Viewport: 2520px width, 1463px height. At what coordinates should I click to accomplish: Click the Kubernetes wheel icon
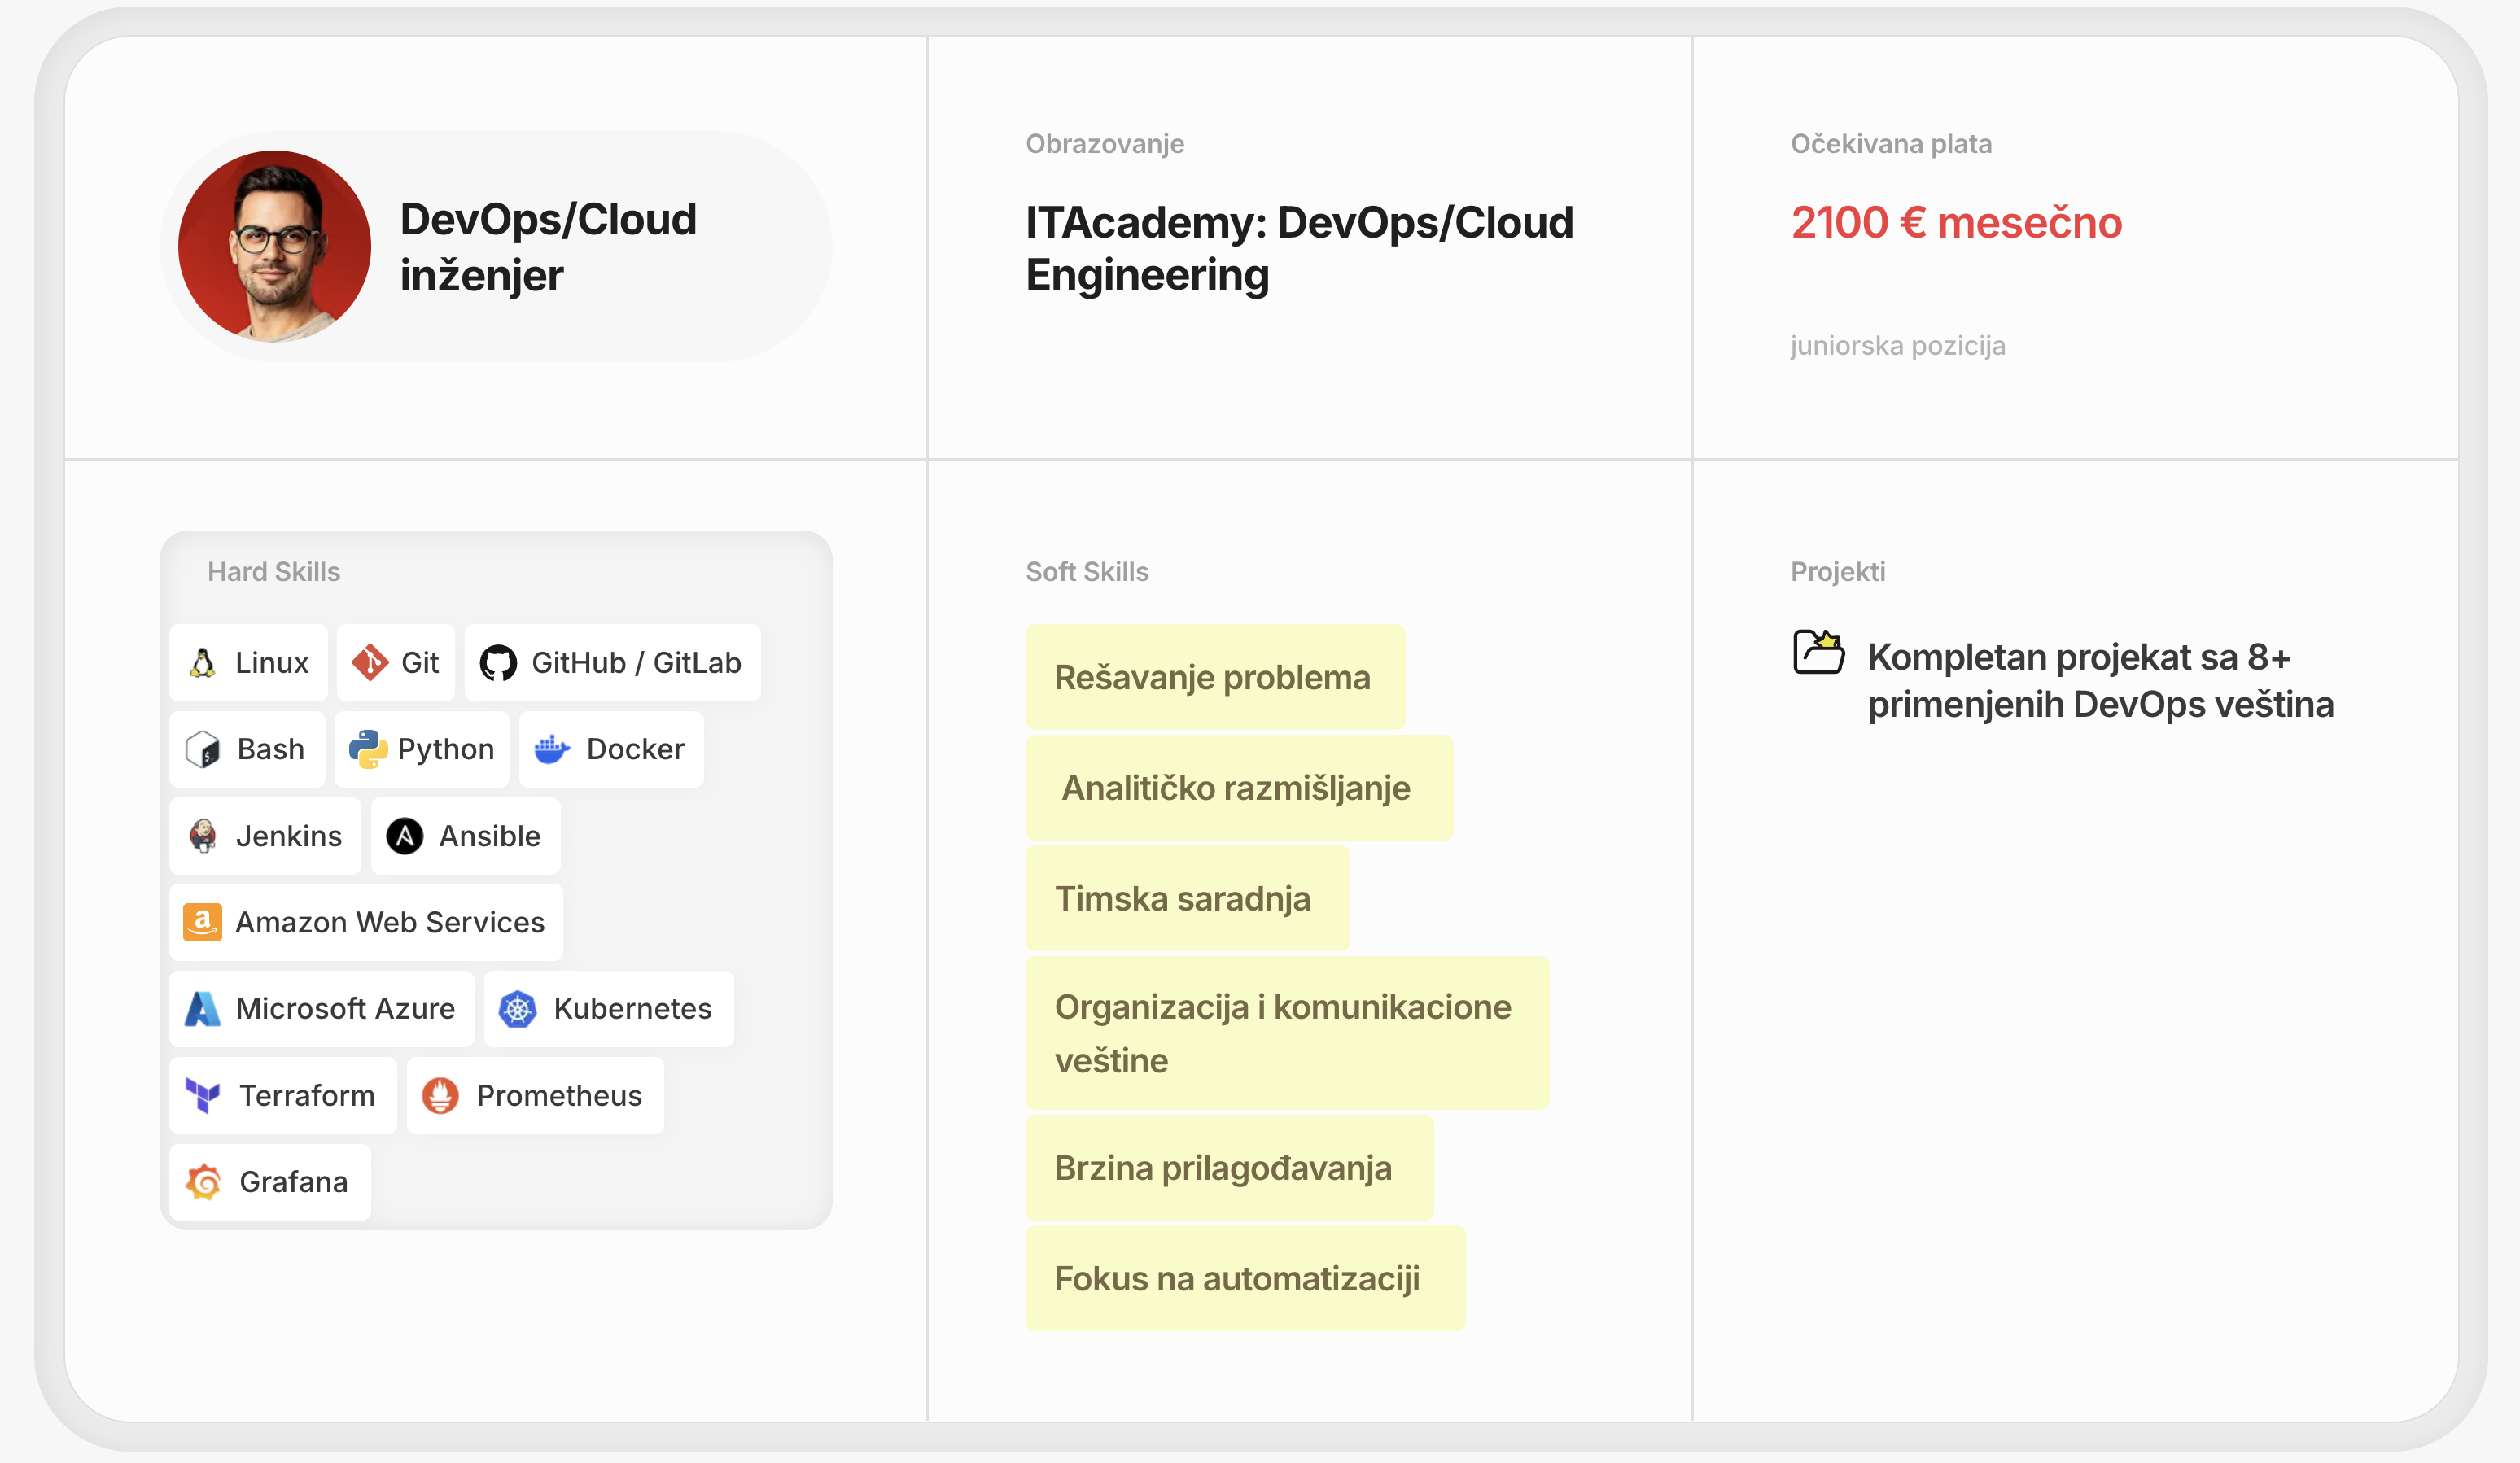(x=518, y=1009)
